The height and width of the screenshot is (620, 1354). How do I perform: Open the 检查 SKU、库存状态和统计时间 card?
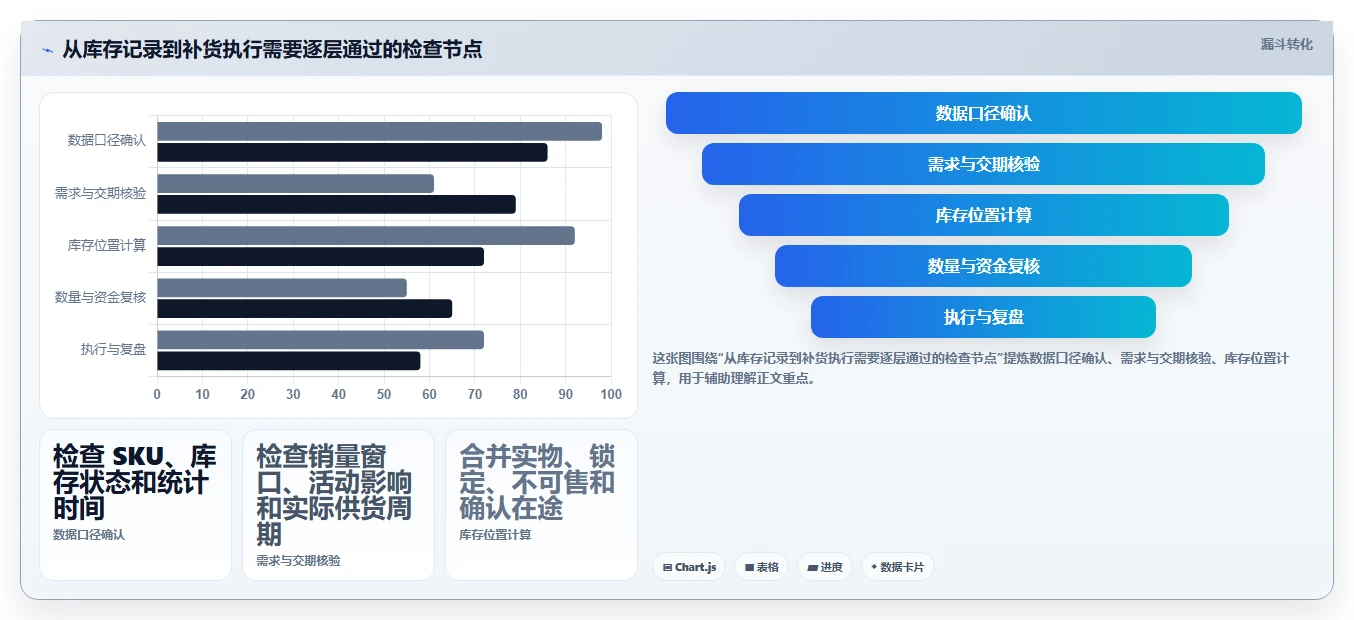[x=135, y=504]
